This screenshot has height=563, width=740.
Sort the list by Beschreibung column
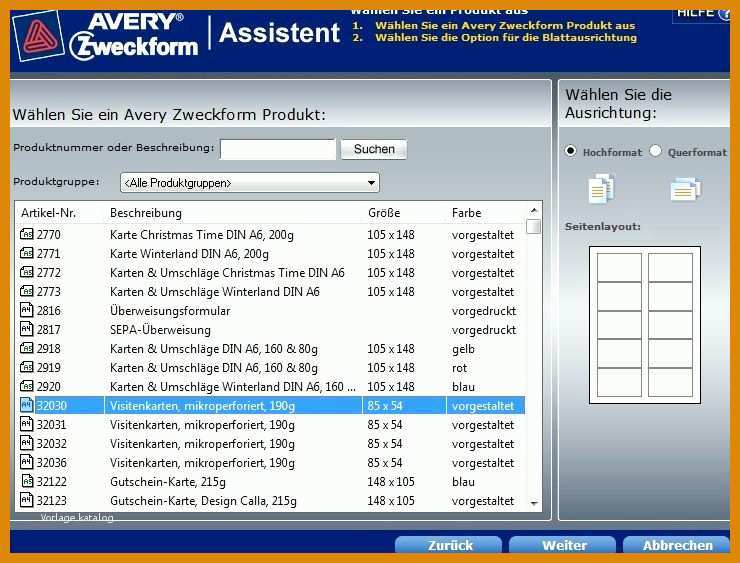point(146,213)
